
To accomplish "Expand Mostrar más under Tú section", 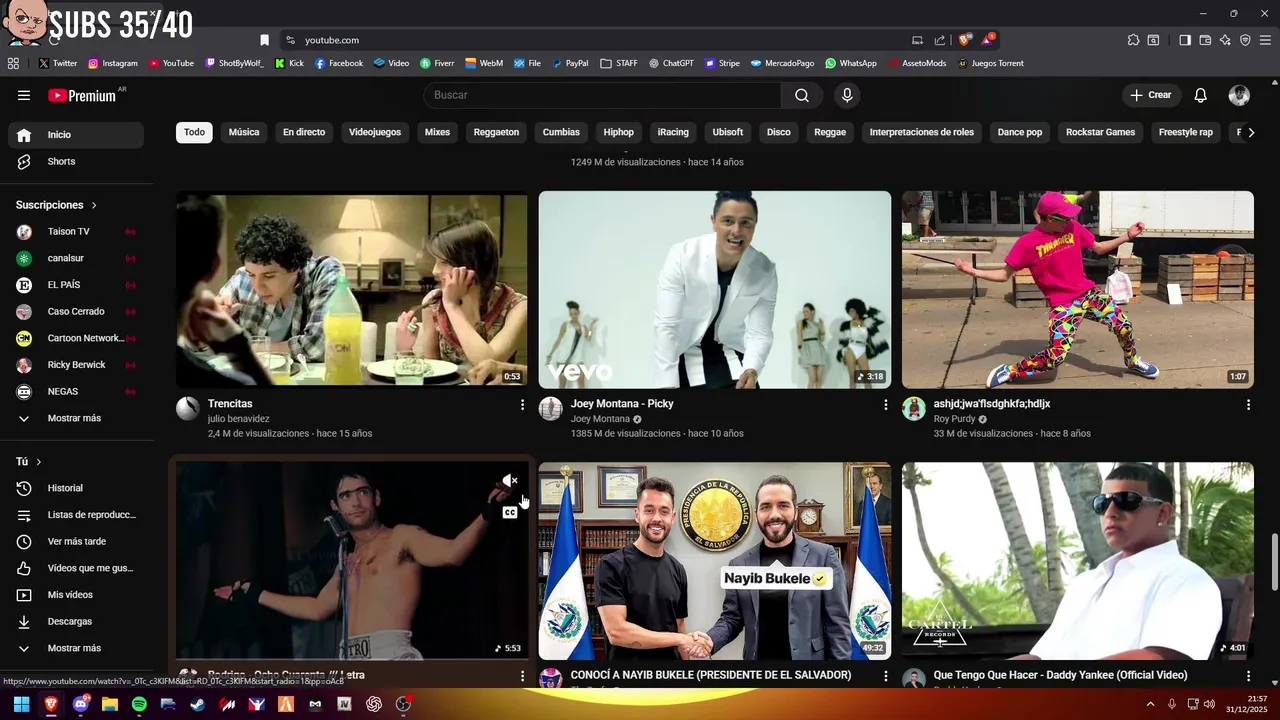I will point(76,648).
